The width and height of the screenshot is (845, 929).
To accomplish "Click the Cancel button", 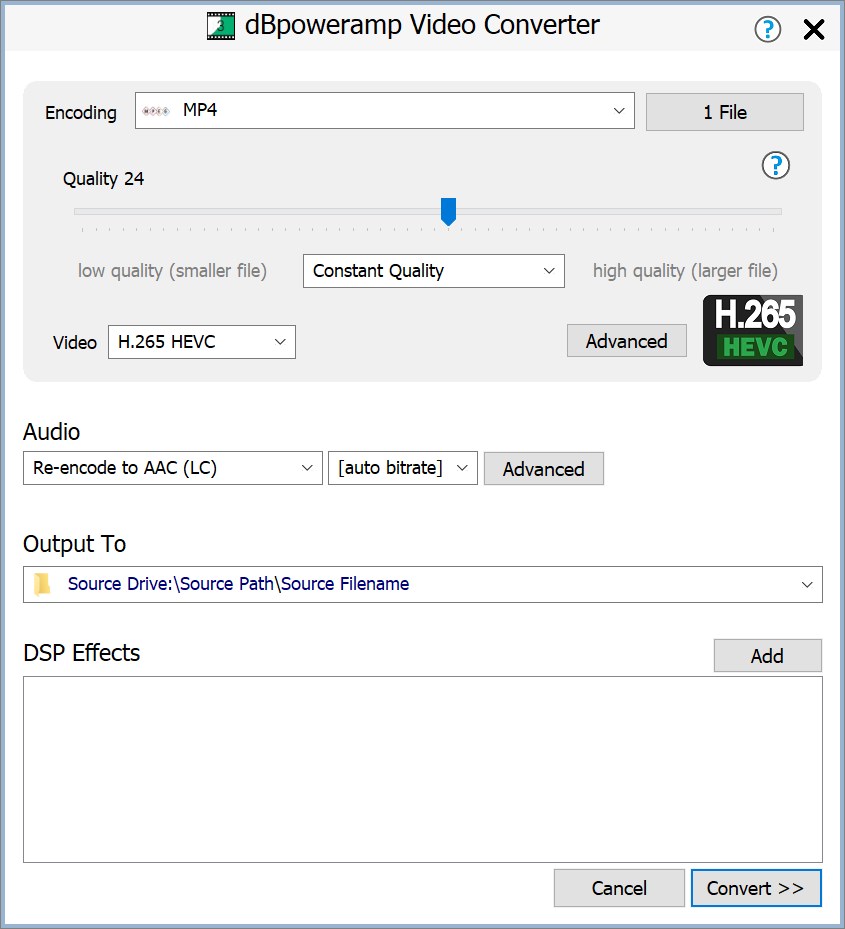I will [x=619, y=888].
